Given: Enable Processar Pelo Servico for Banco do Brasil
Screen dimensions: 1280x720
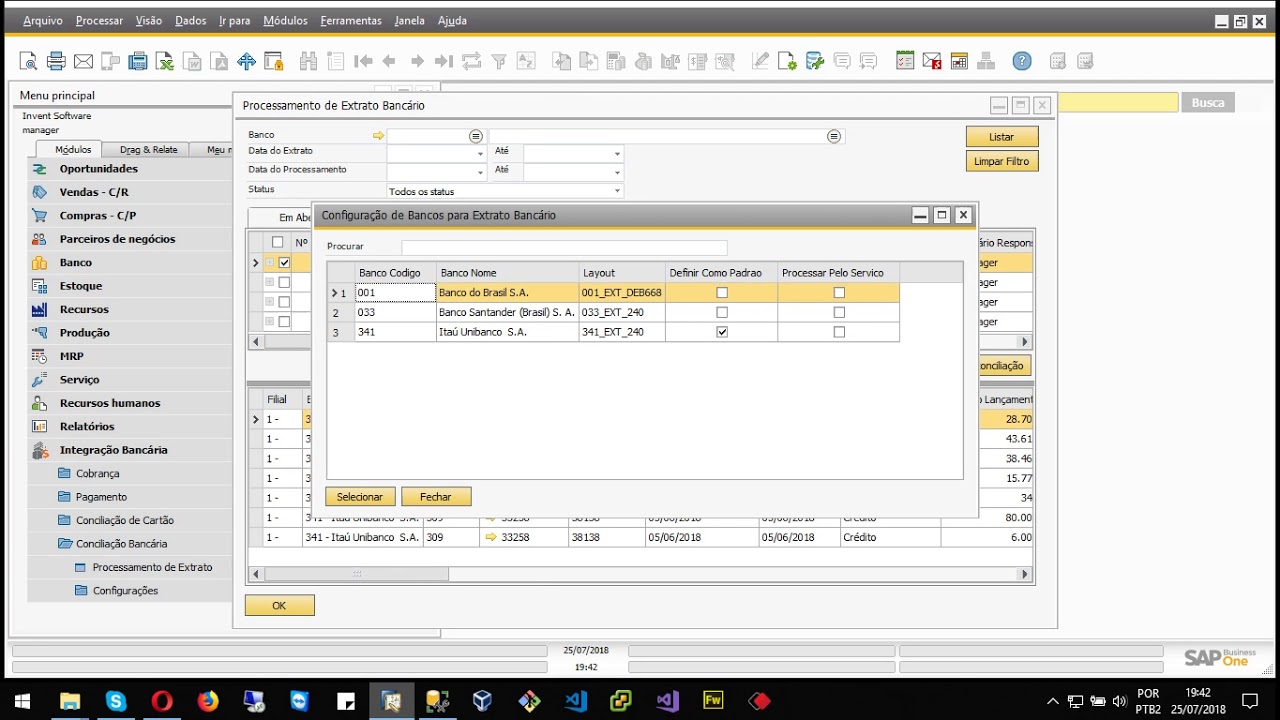Looking at the screenshot, I should click(839, 293).
